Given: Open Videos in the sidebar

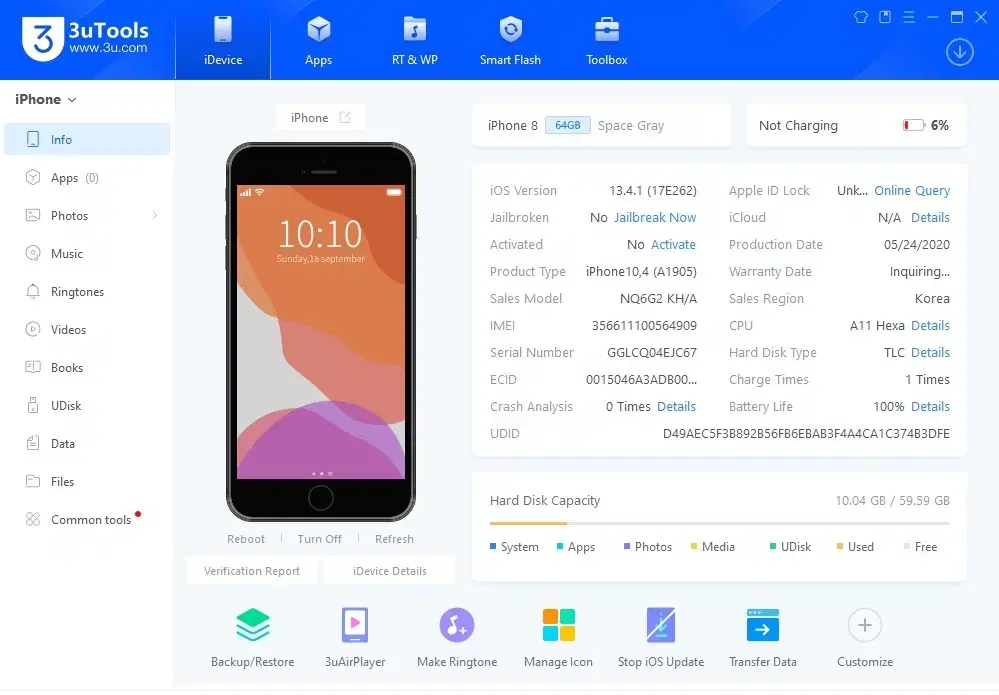Looking at the screenshot, I should click(87, 329).
